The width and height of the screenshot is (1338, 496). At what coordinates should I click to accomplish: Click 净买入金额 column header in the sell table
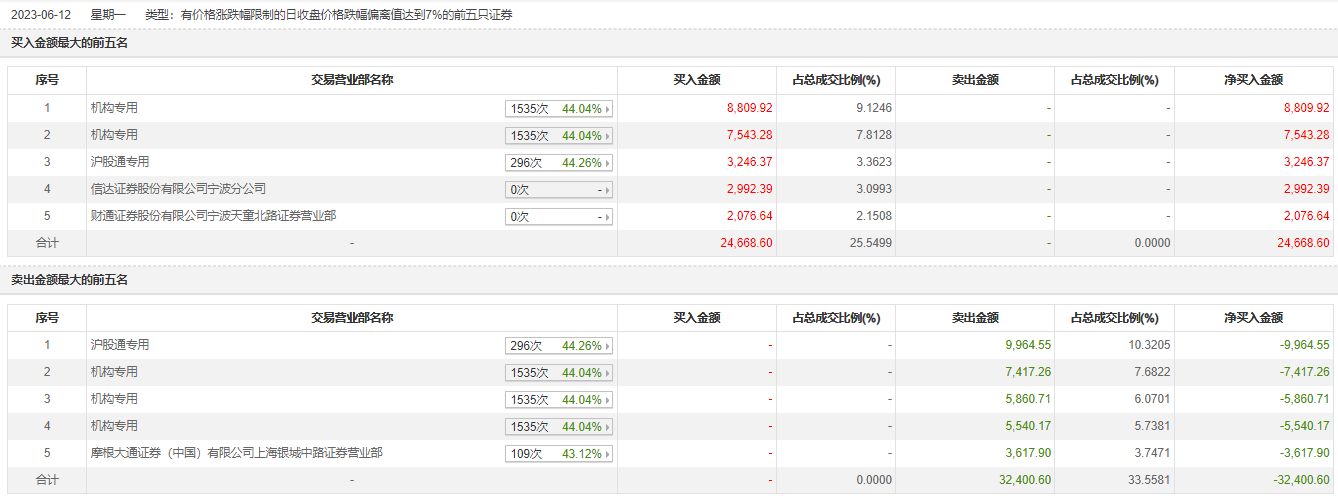(x=1253, y=318)
